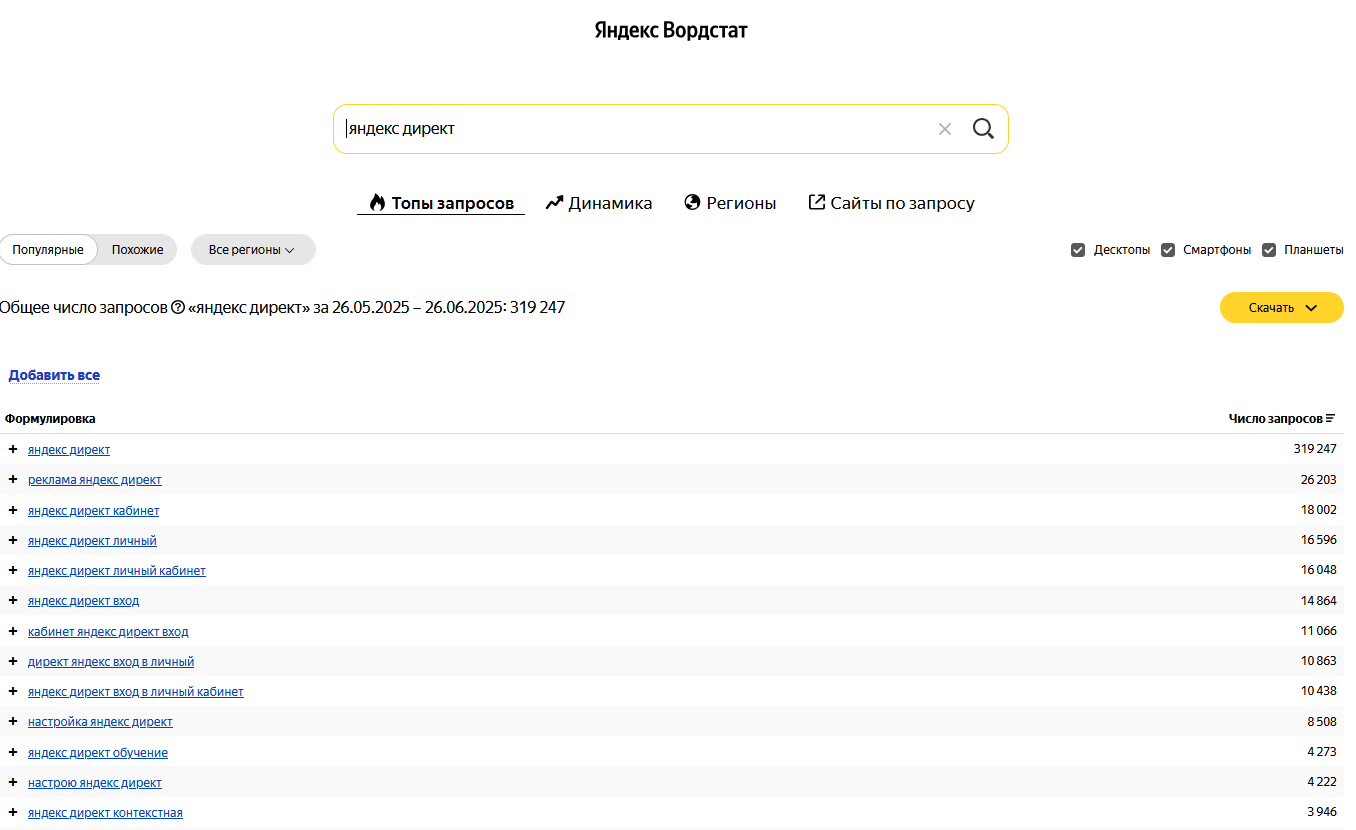Add 'яндекс директ личный кабинет' using plus icon
The width and height of the screenshot is (1356, 830).
pyautogui.click(x=13, y=570)
